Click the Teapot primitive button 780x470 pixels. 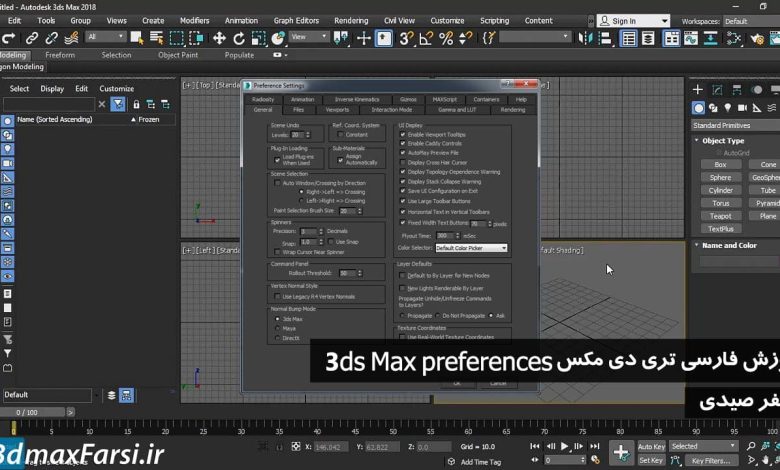(x=720, y=216)
